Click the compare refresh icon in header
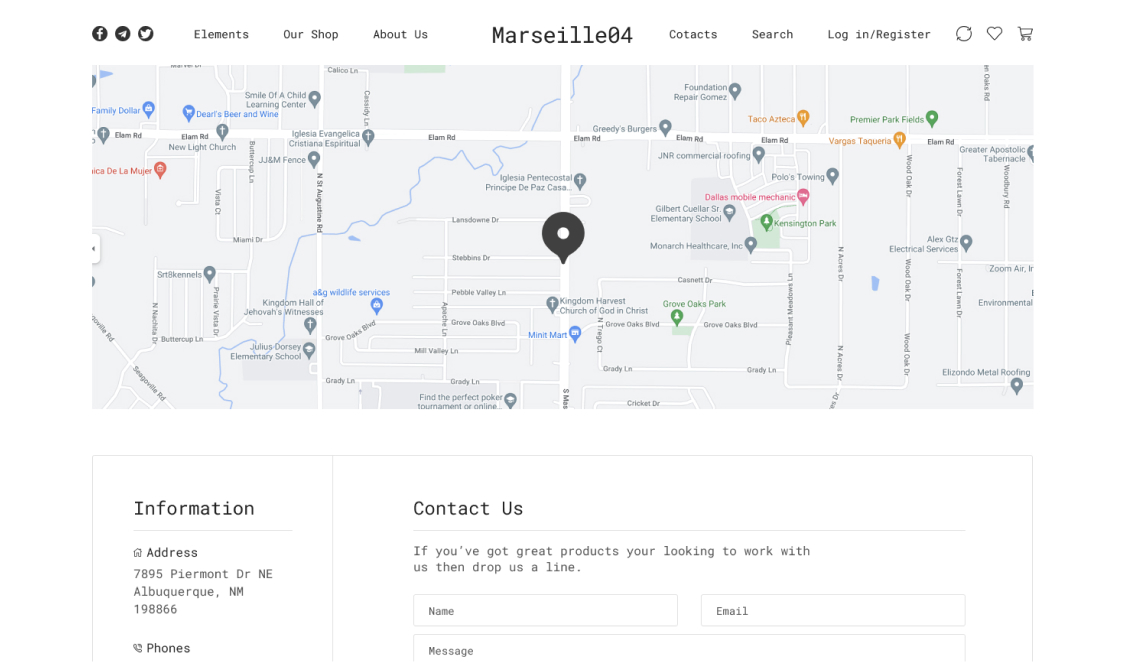The width and height of the screenshot is (1125, 662). point(964,34)
